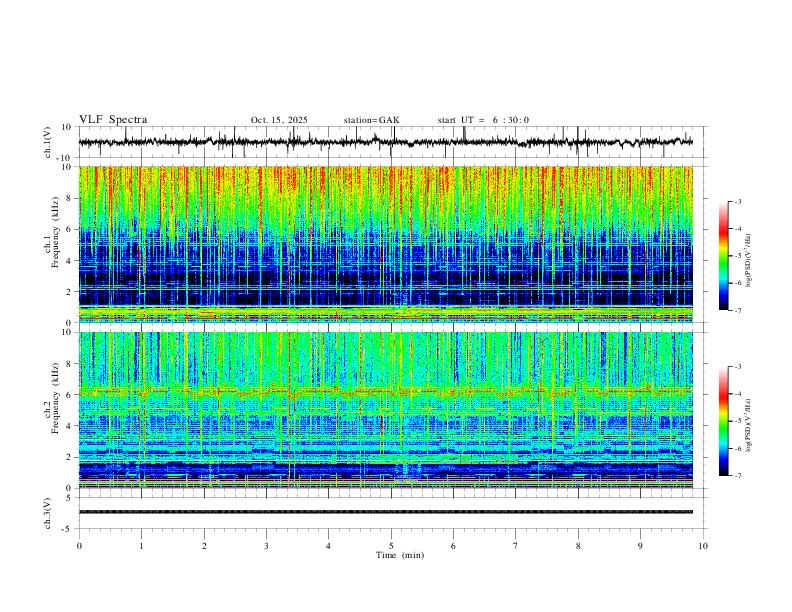The height and width of the screenshot is (612, 792).
Task: Click the "station=GAK" label
Action: pyautogui.click(x=371, y=120)
